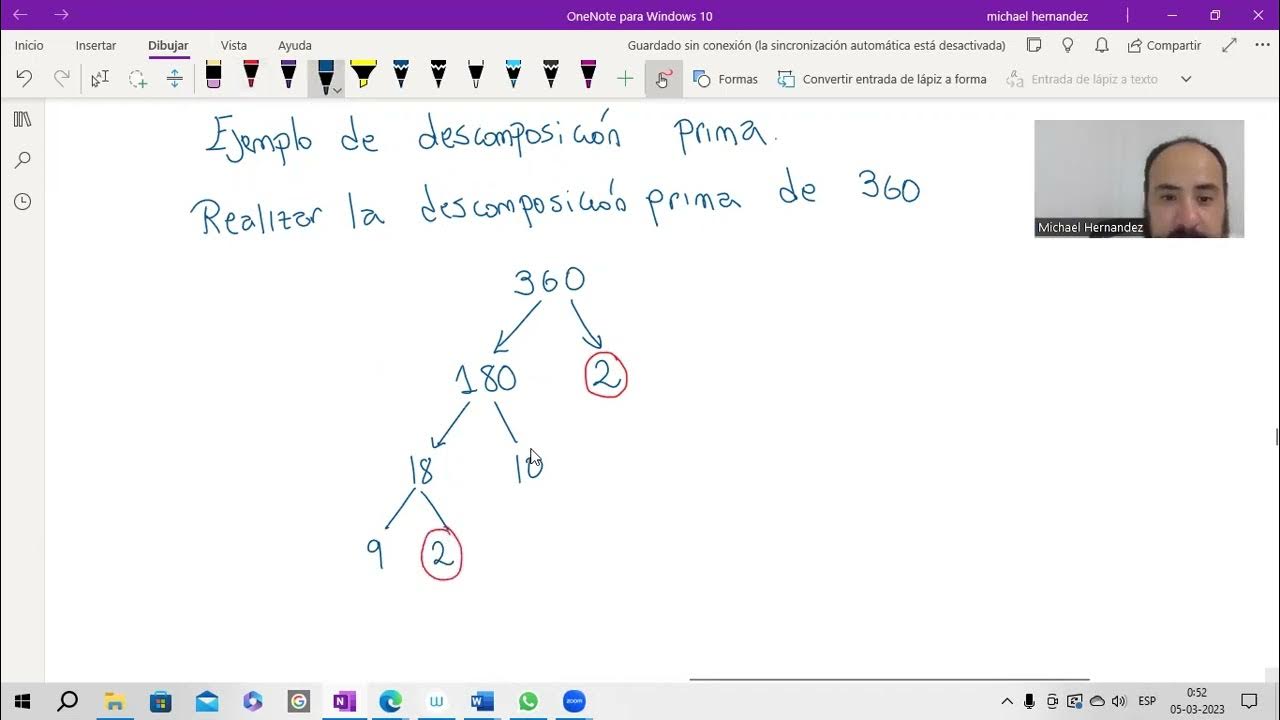Open WhatsApp from the taskbar
1280x720 pixels.
click(x=528, y=701)
